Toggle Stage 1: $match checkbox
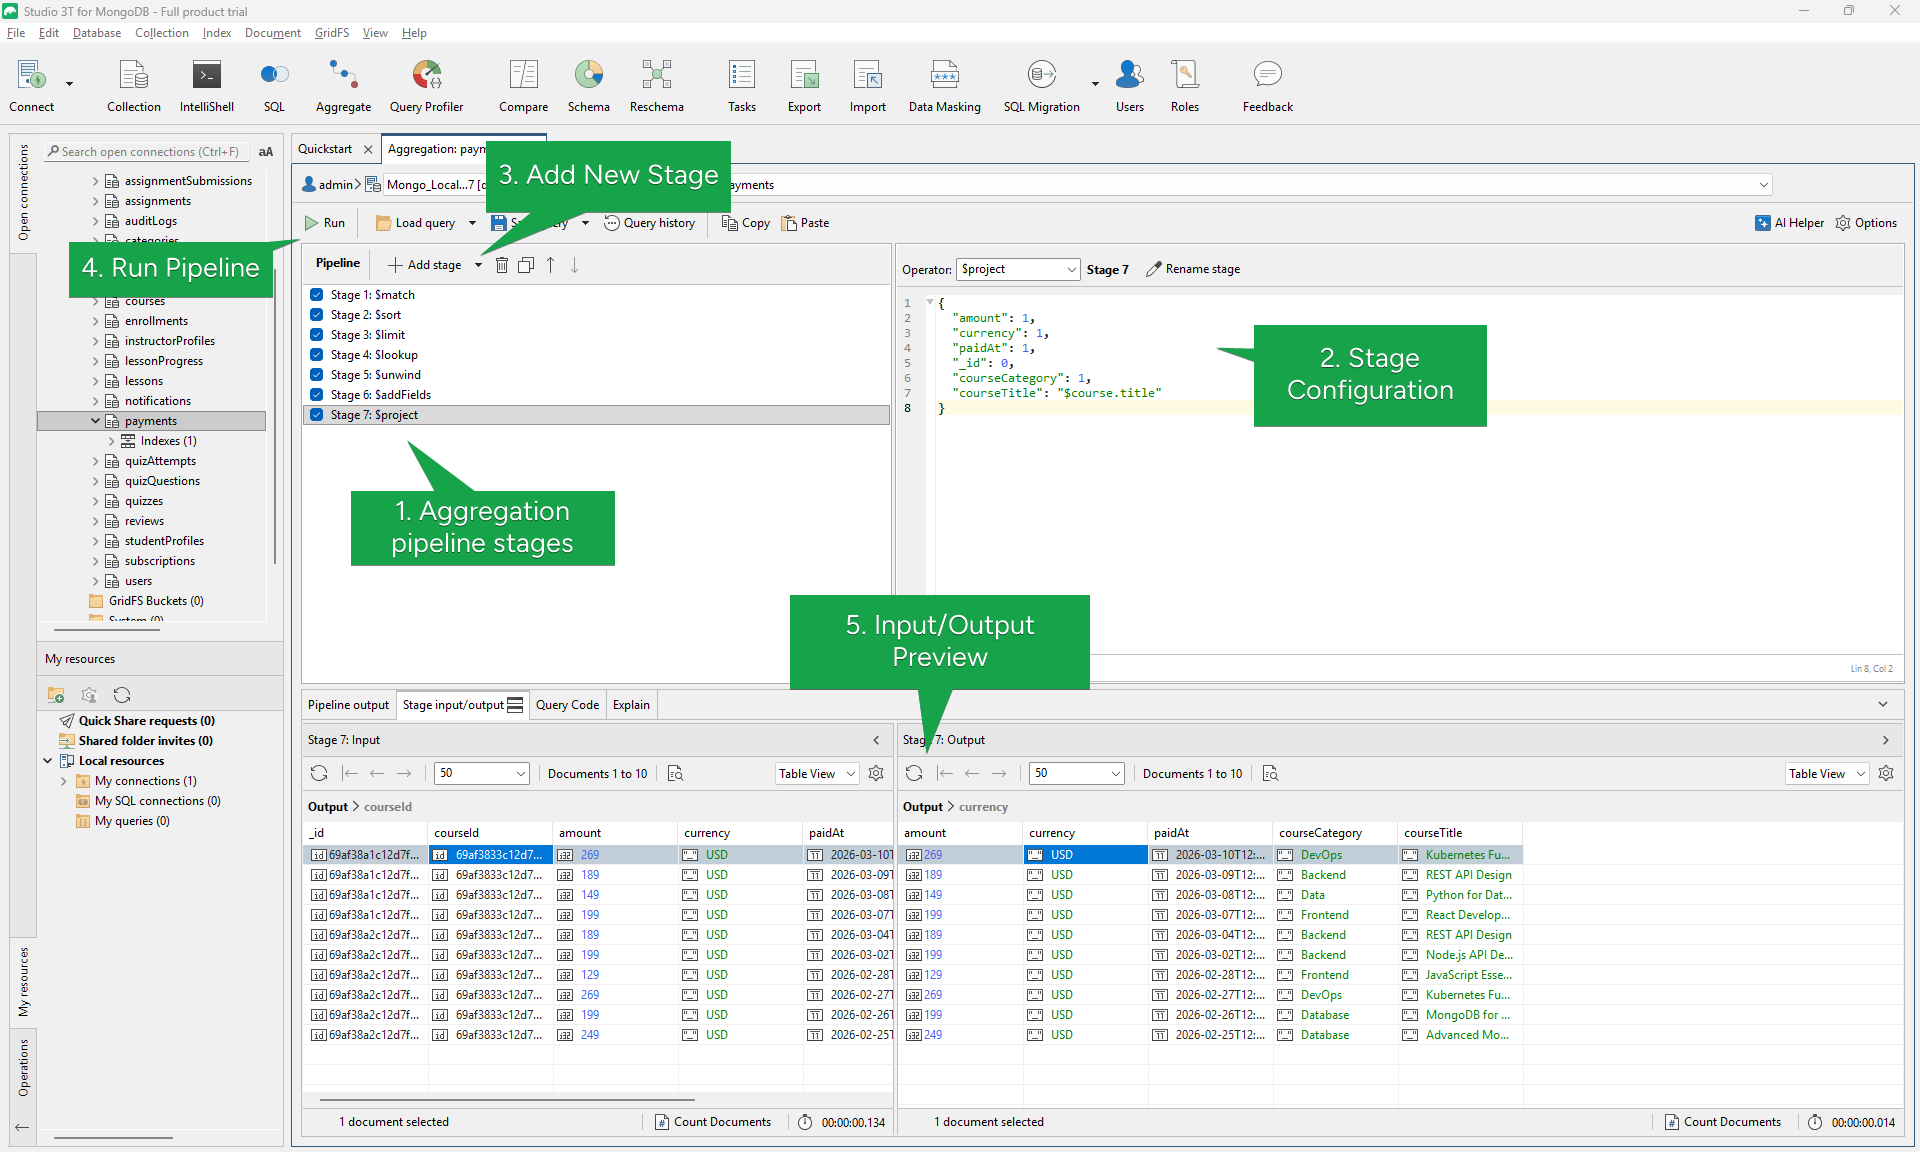This screenshot has height=1152, width=1920. (x=316, y=295)
